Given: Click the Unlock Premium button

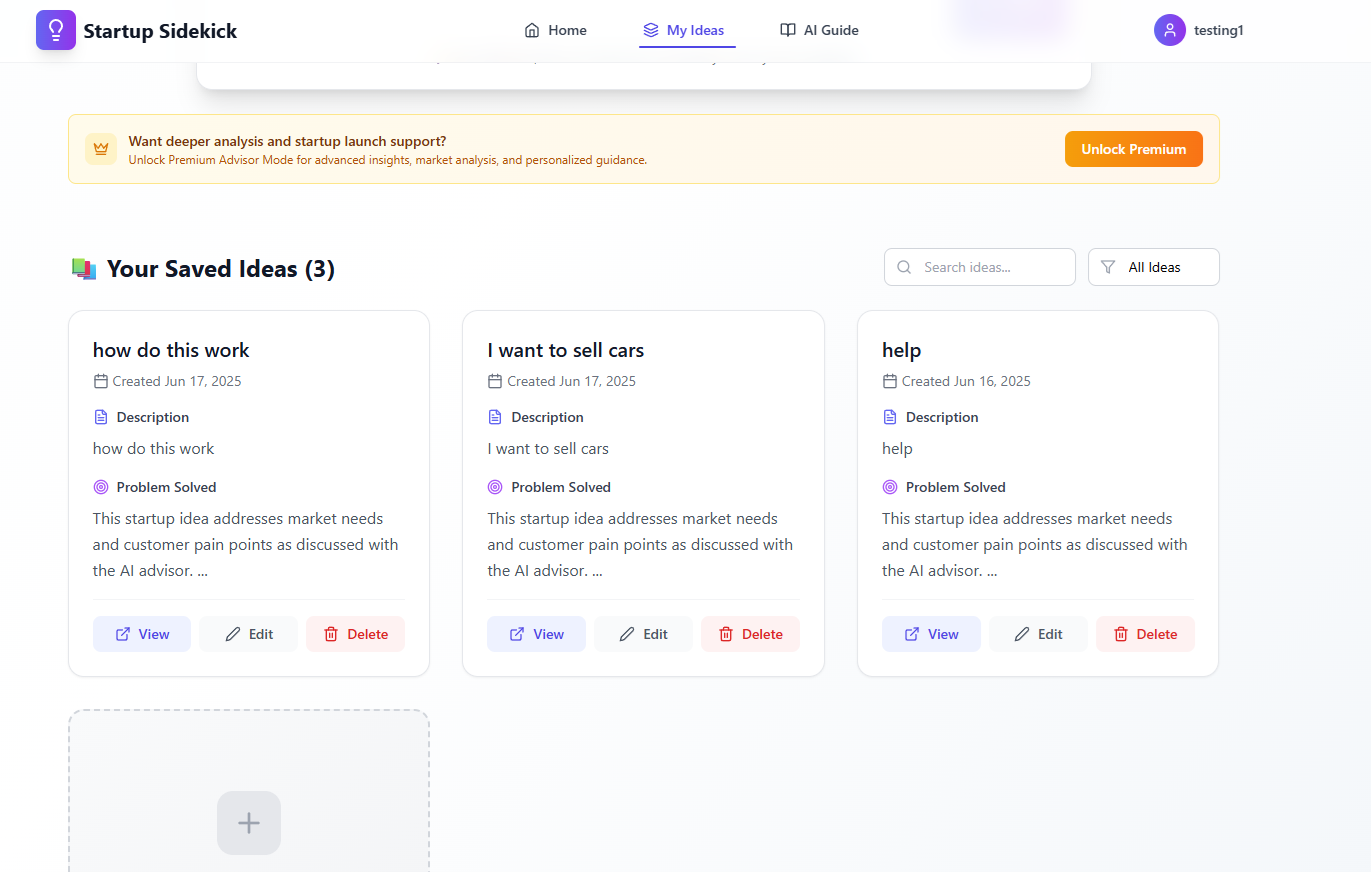Looking at the screenshot, I should click(1133, 148).
